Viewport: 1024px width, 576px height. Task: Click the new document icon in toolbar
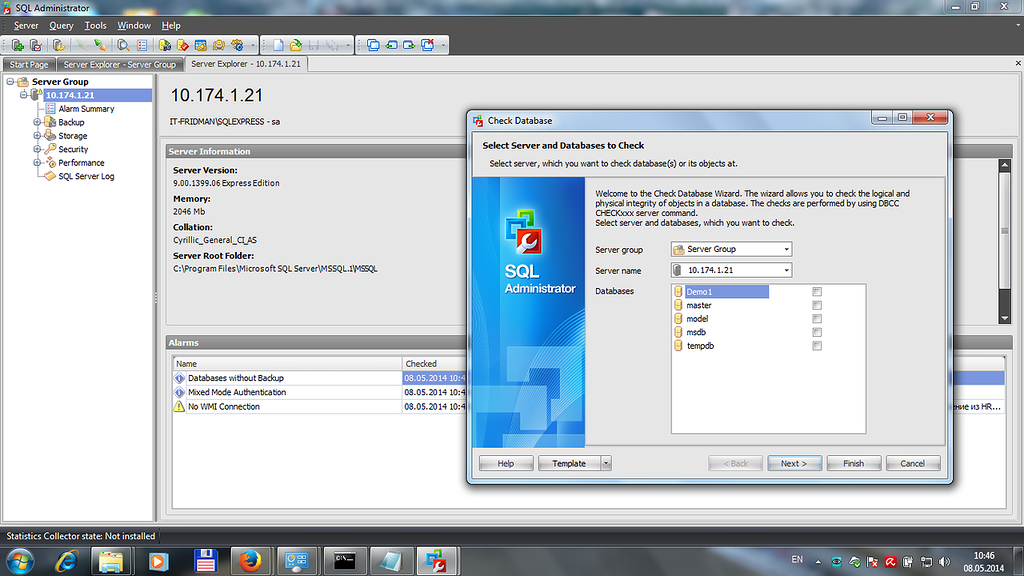(277, 45)
